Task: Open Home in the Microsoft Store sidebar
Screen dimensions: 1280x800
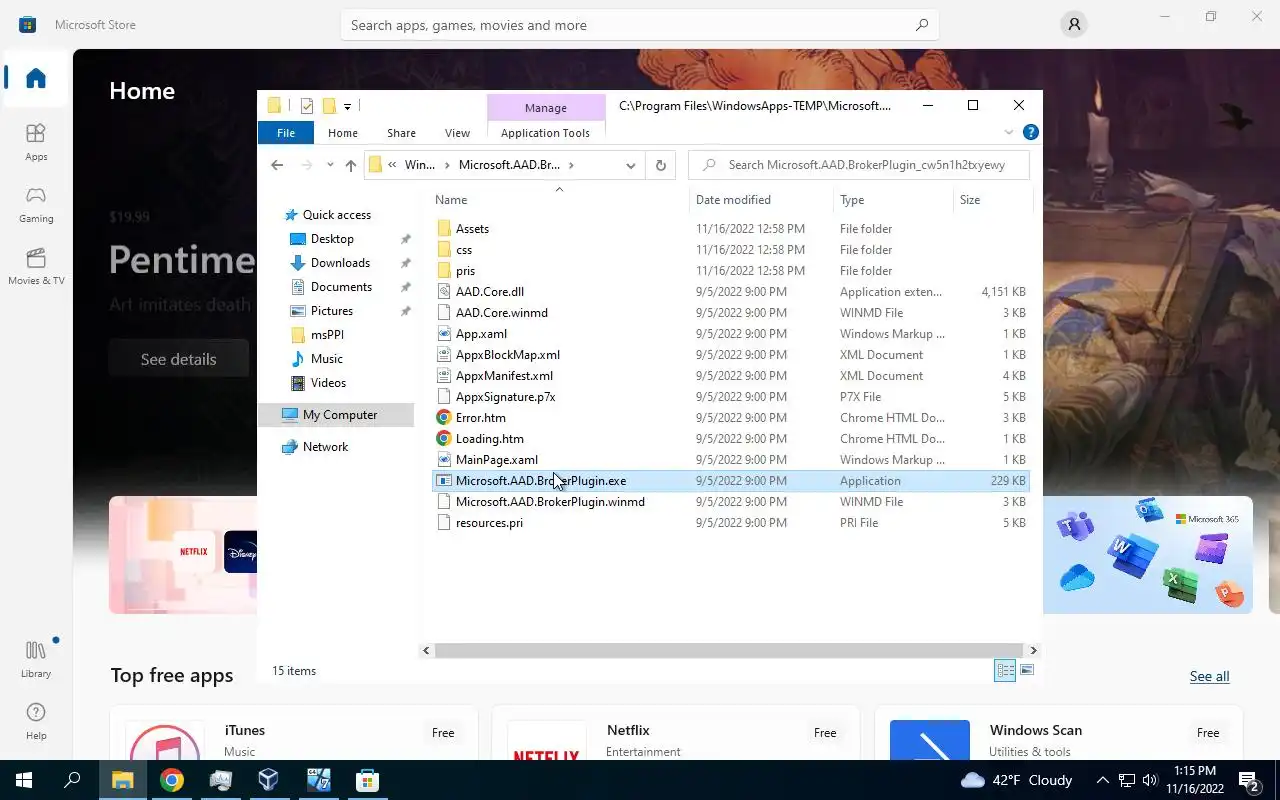Action: 36,78
